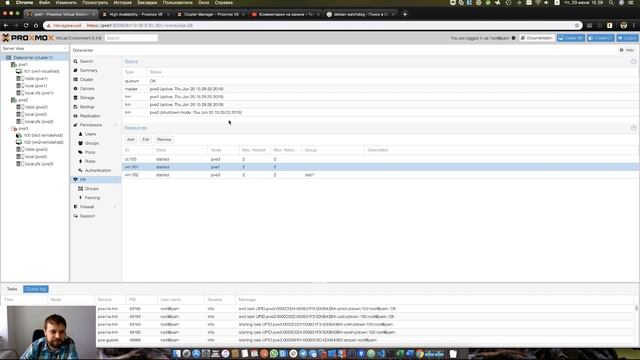Edit the selected HA resource

click(146, 140)
